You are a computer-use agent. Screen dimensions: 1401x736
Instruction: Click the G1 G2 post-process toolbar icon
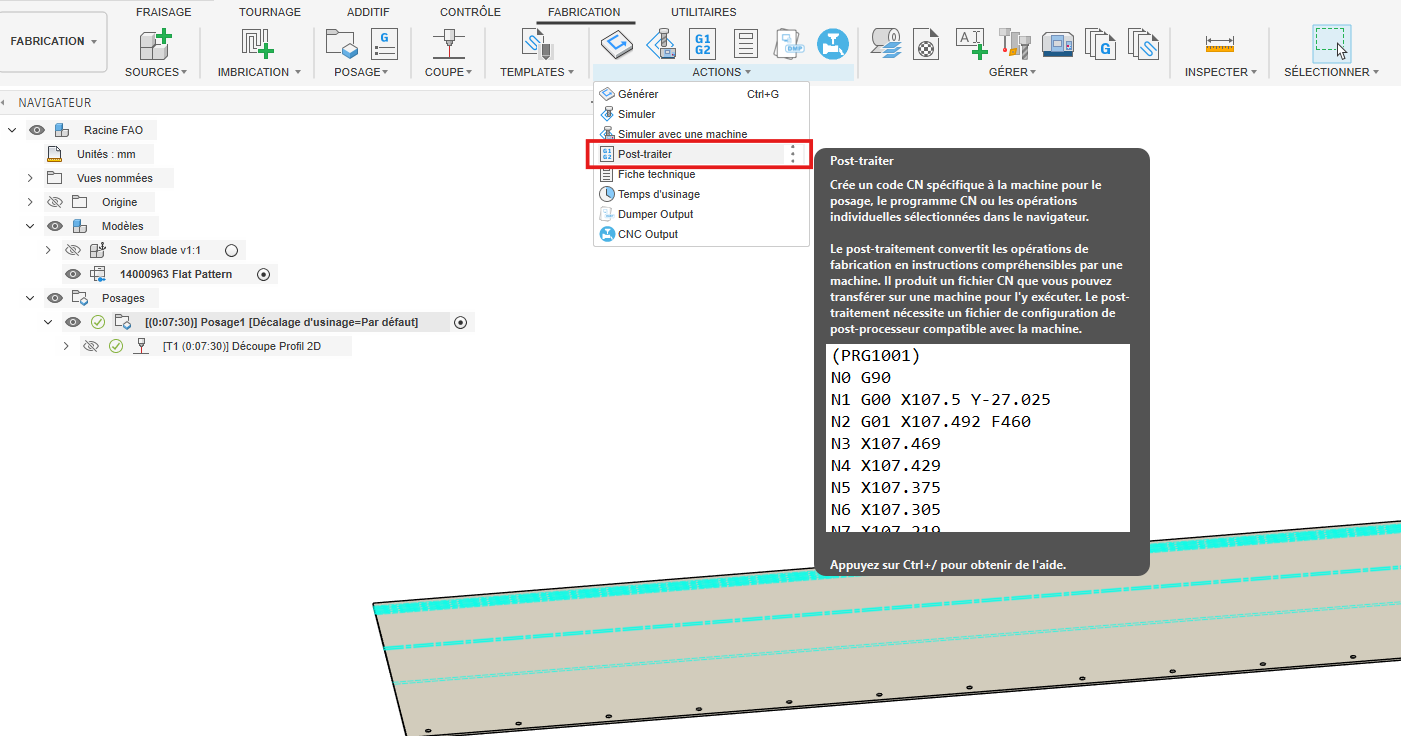click(x=703, y=44)
